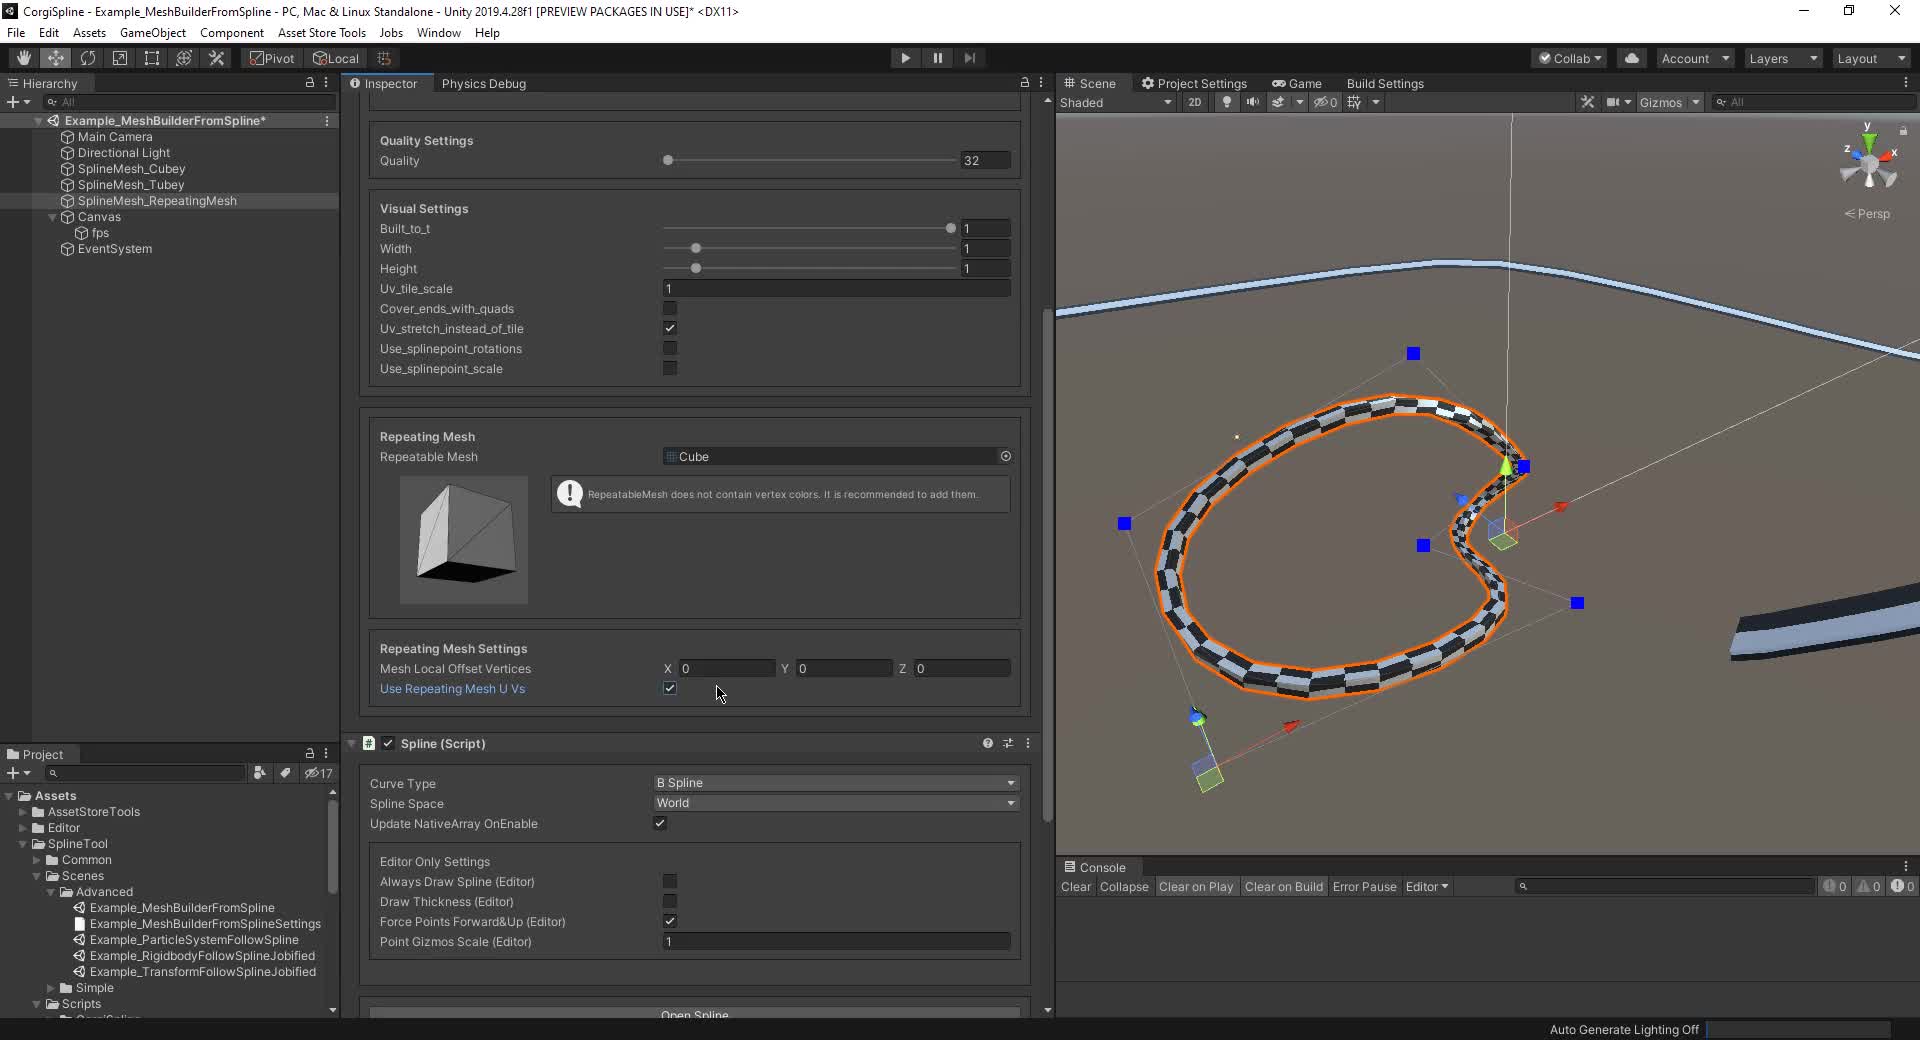
Task: Toggle scene audio speaker icon
Action: 1252,102
